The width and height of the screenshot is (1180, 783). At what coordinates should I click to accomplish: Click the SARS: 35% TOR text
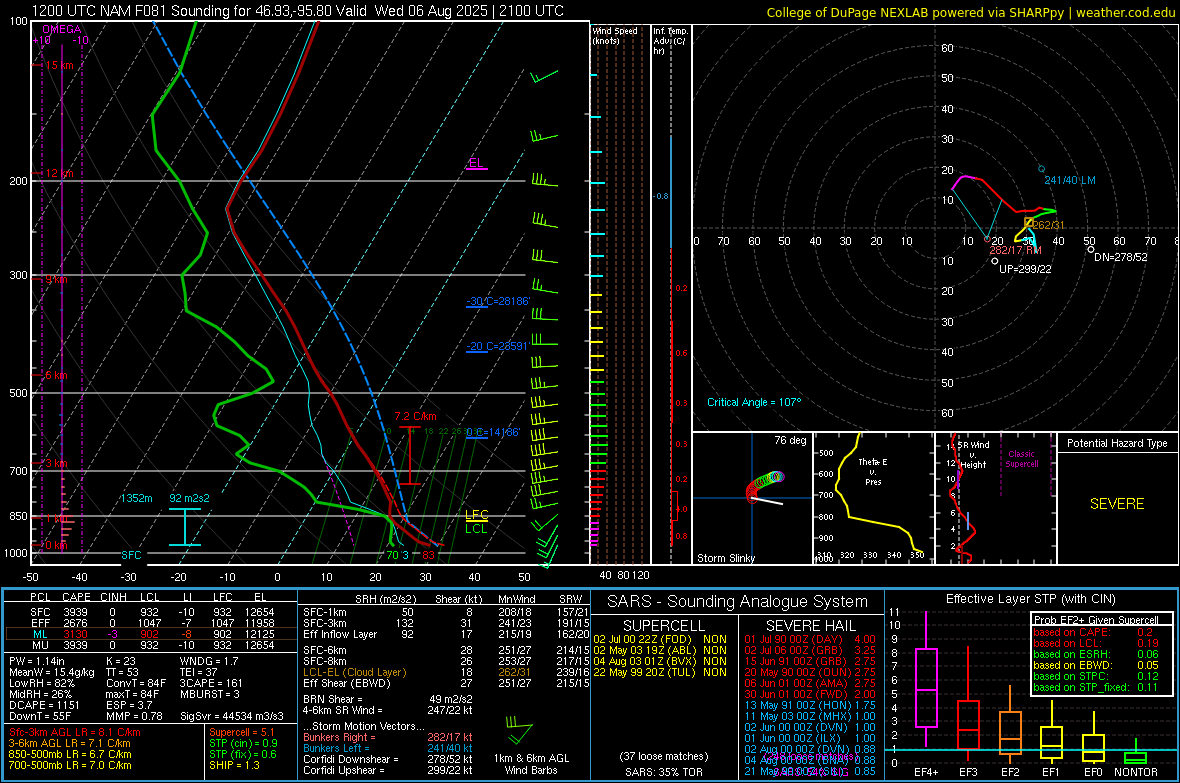coord(664,772)
